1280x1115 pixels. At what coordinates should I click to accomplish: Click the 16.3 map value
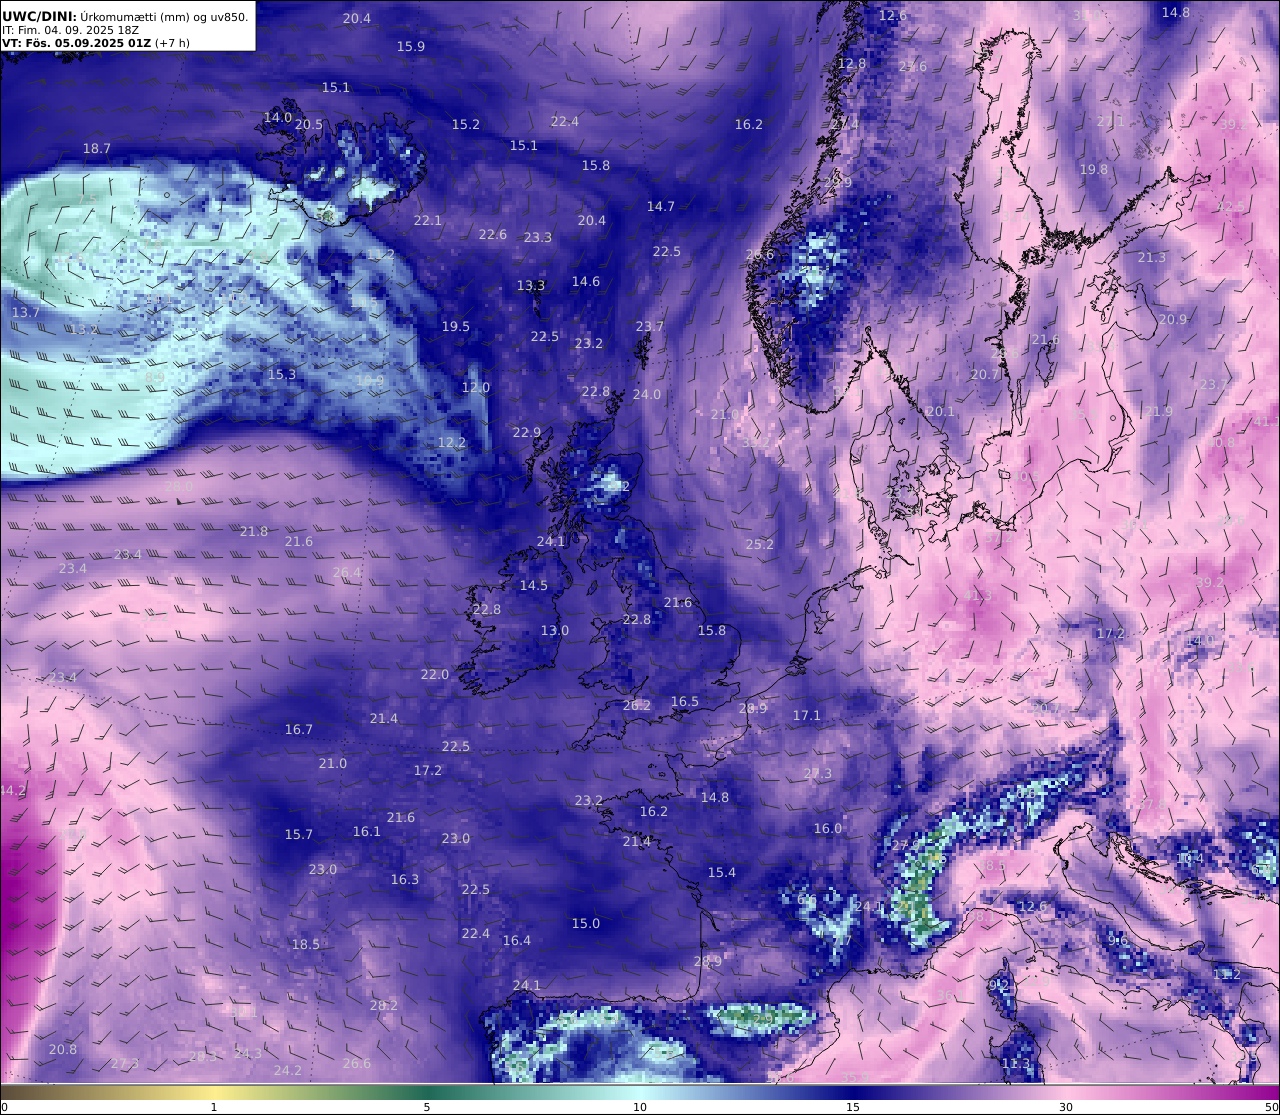pos(405,880)
